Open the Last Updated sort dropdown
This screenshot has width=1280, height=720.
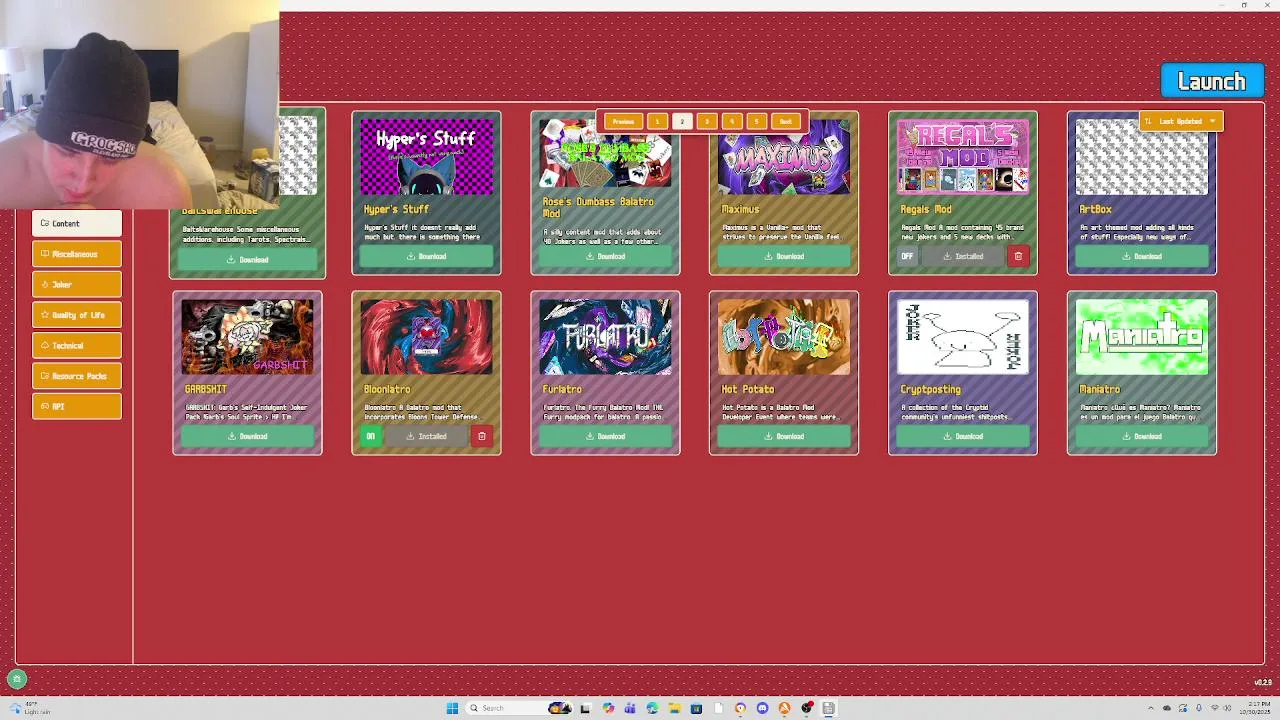pyautogui.click(x=1181, y=121)
